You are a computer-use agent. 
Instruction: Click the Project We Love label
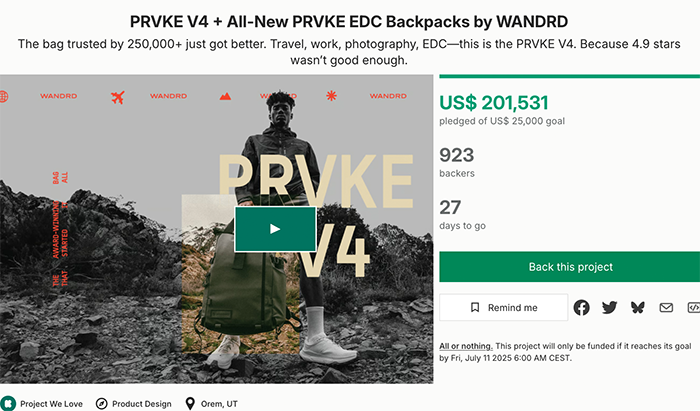51,404
